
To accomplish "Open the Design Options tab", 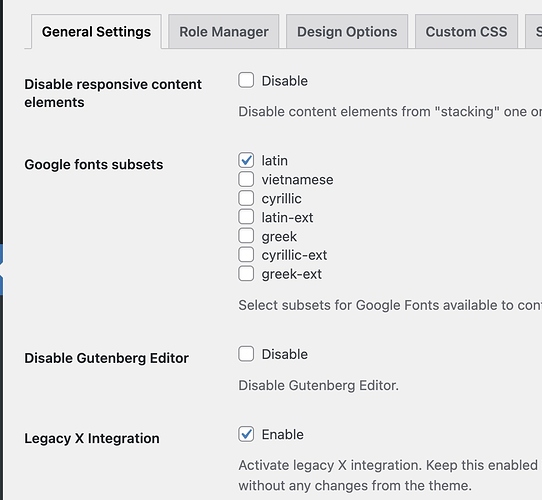I will [347, 32].
